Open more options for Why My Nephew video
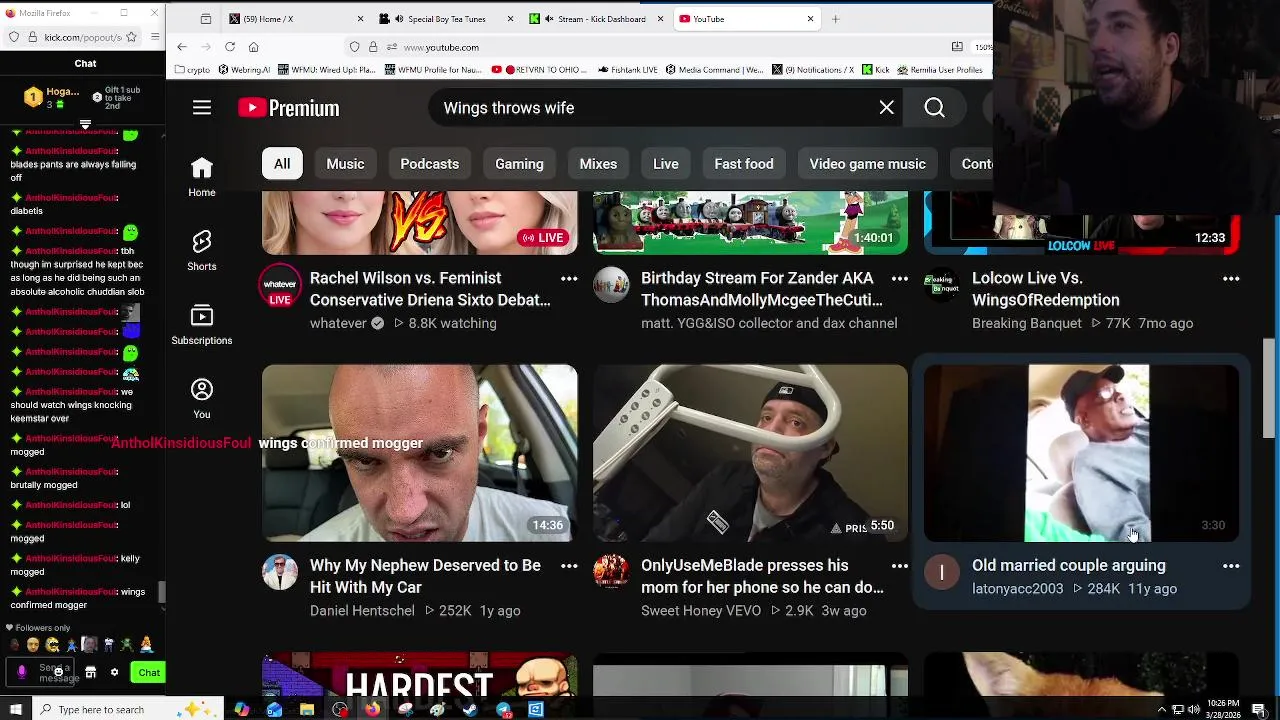 [569, 566]
